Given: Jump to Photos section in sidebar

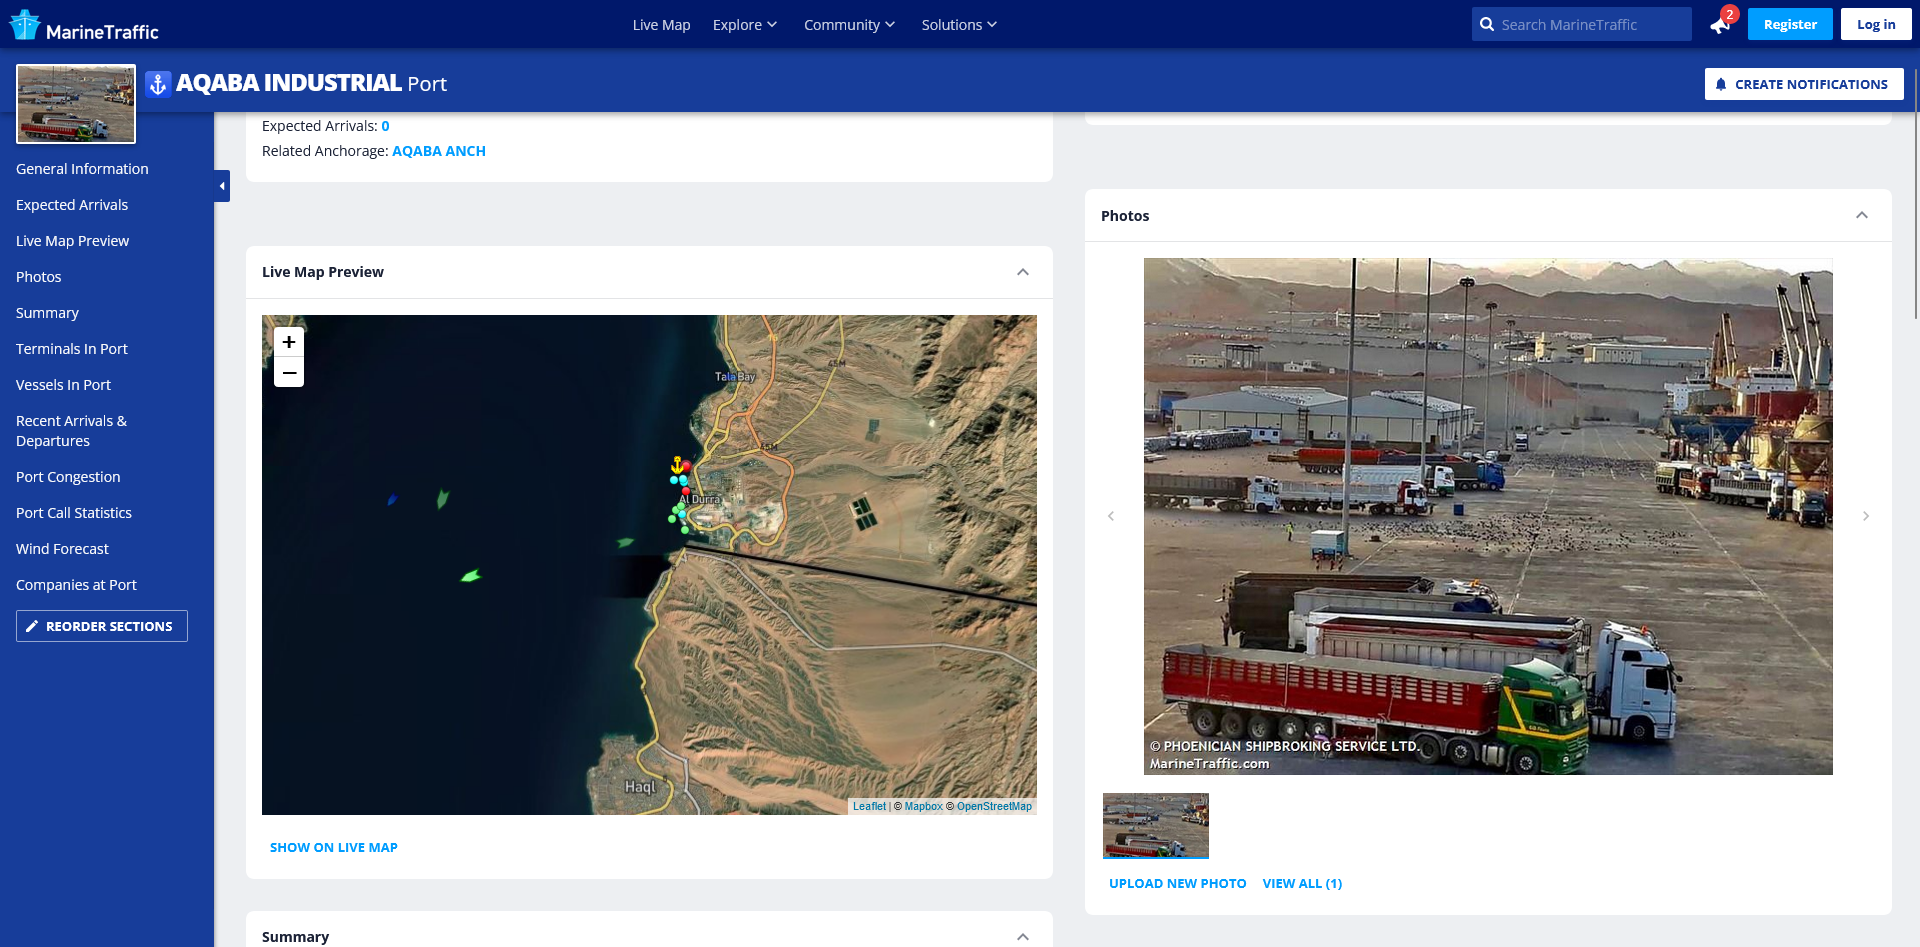Looking at the screenshot, I should coord(39,277).
